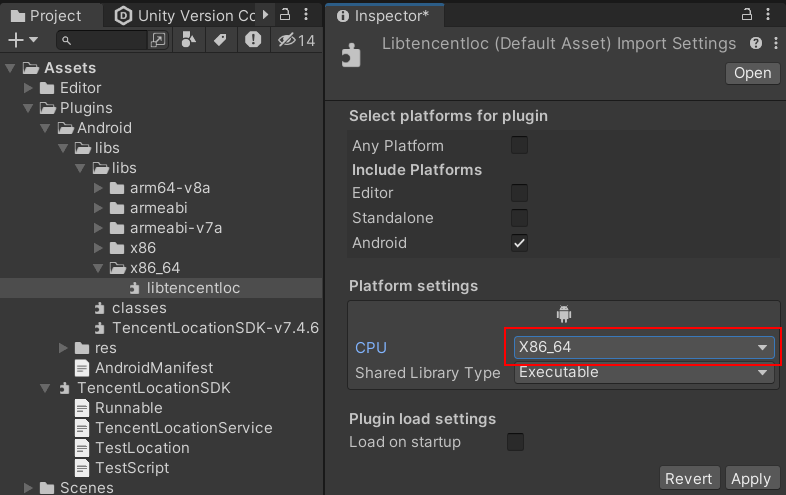The height and width of the screenshot is (495, 786).
Task: Select the Project tab
Action: (x=49, y=15)
